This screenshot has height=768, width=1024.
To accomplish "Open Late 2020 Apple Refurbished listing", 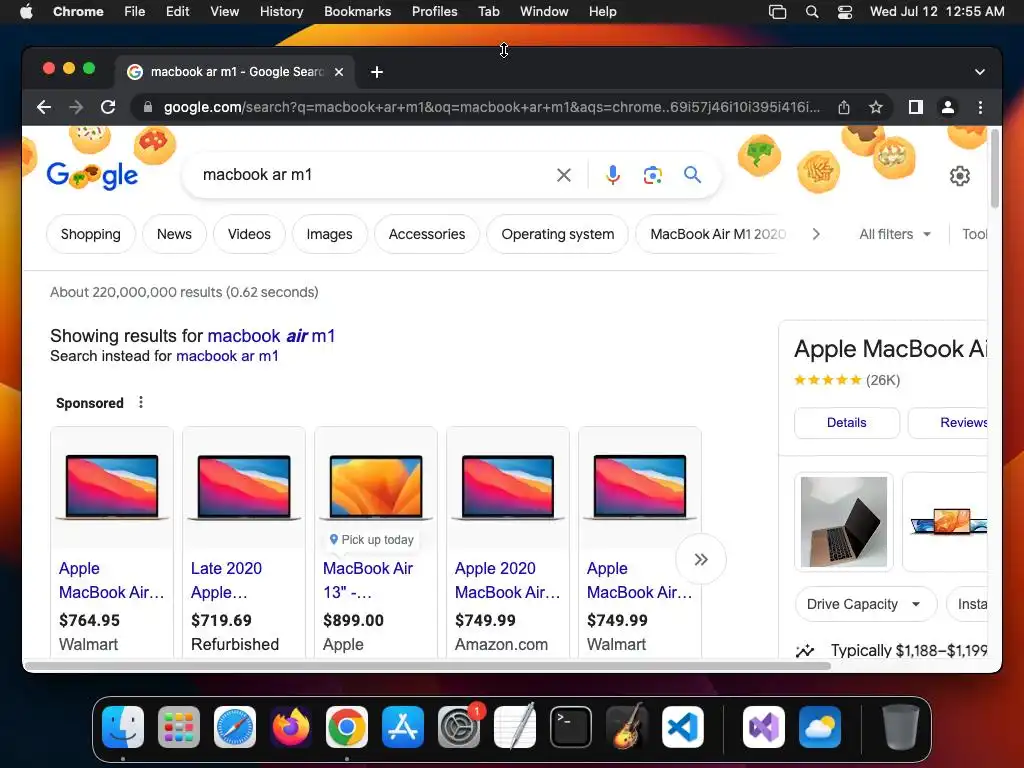I will point(244,542).
